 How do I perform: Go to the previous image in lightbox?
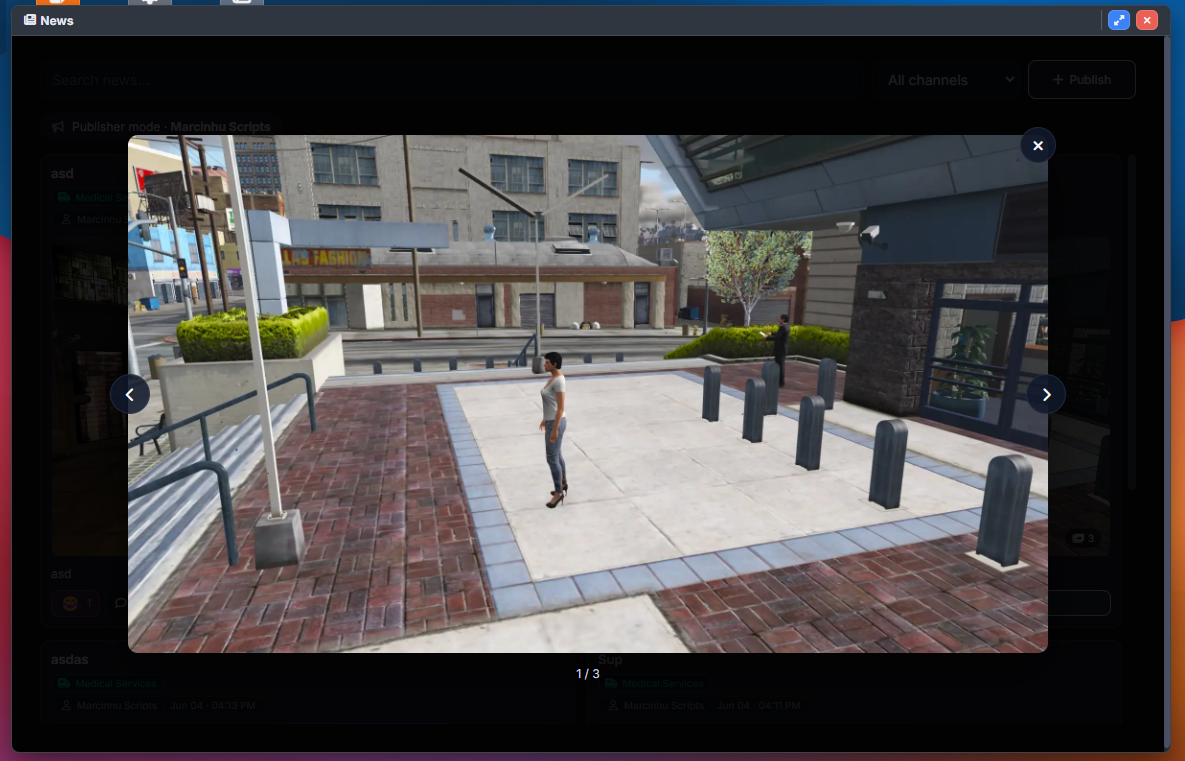tap(129, 394)
